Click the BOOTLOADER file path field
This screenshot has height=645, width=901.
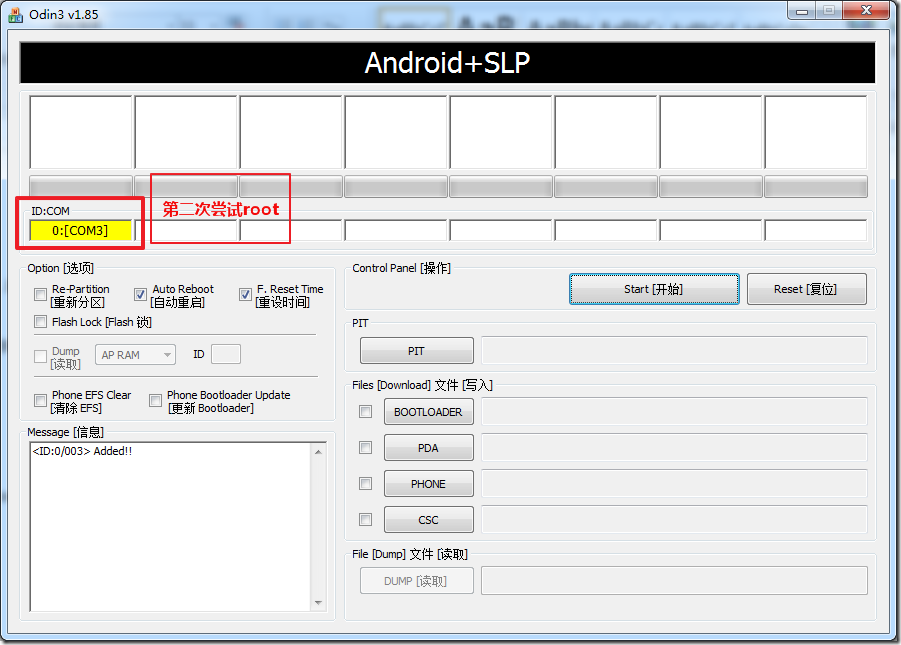click(x=674, y=412)
